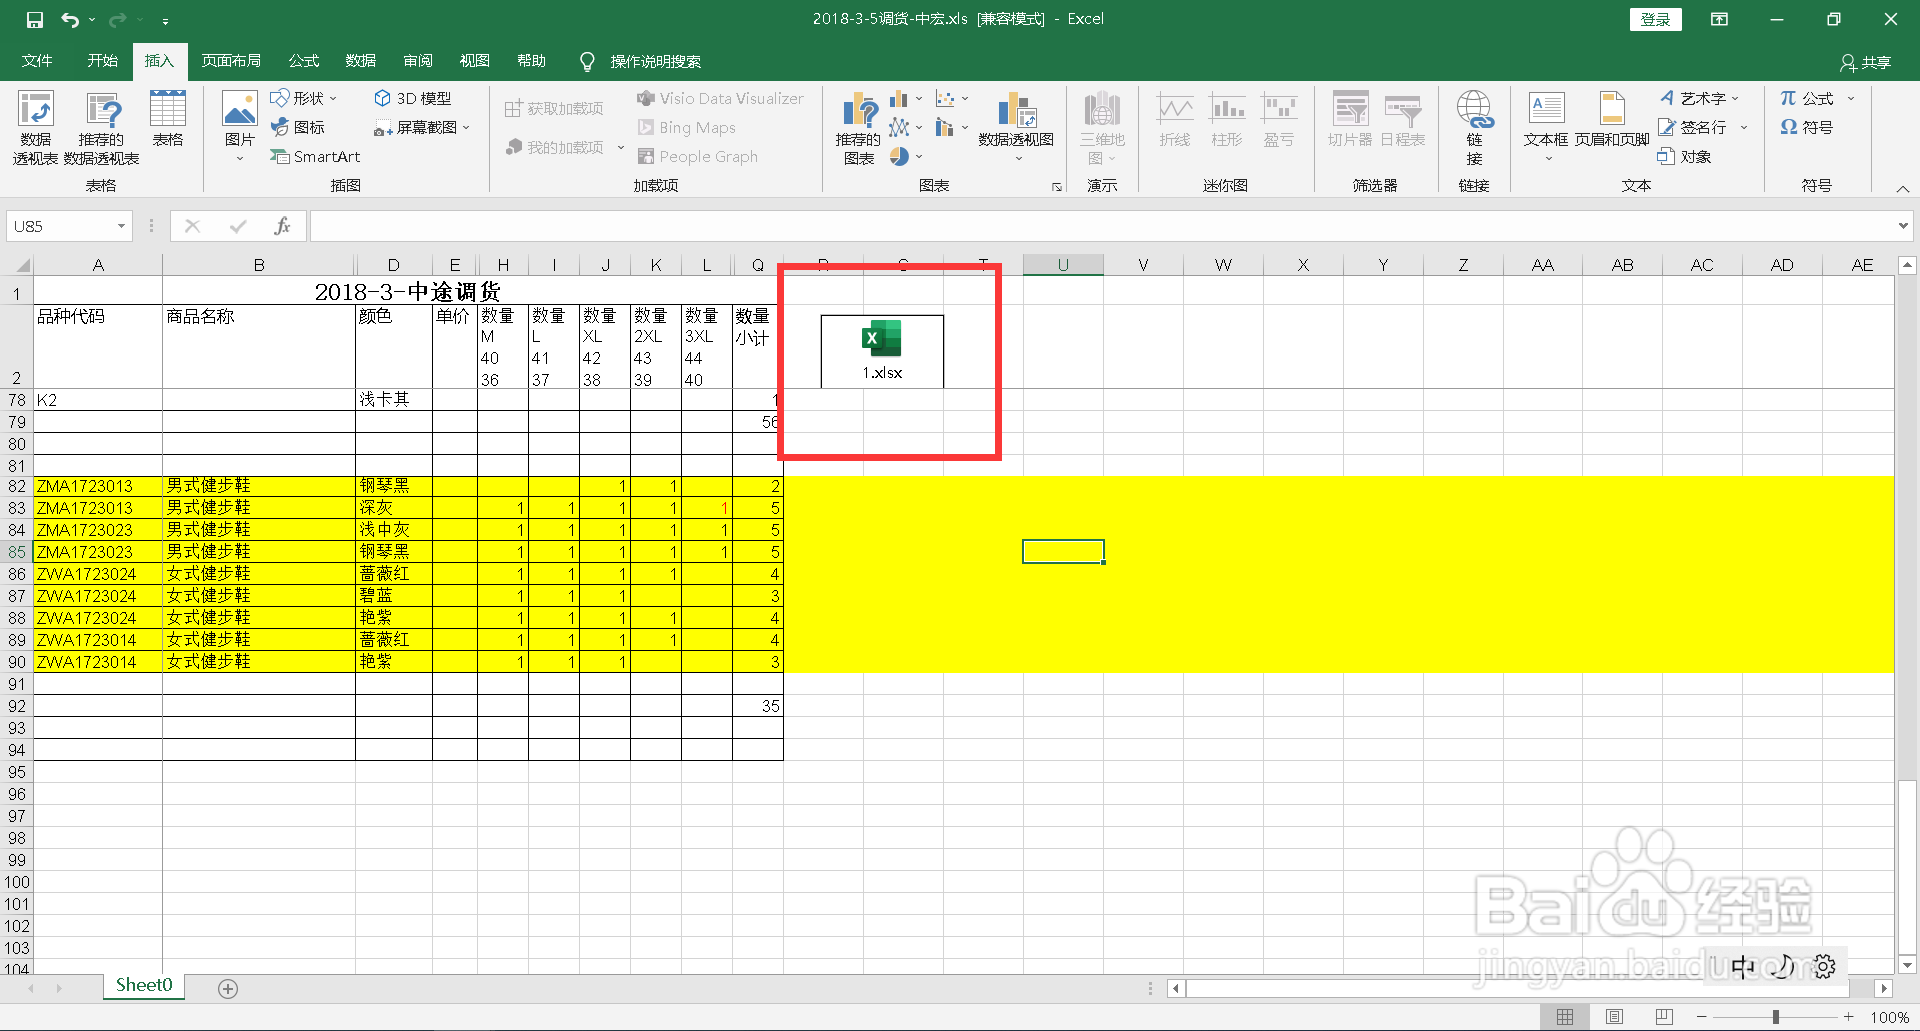Insert Column sparkline (柱形)
Screen dimensions: 1920x1031
(x=1227, y=119)
